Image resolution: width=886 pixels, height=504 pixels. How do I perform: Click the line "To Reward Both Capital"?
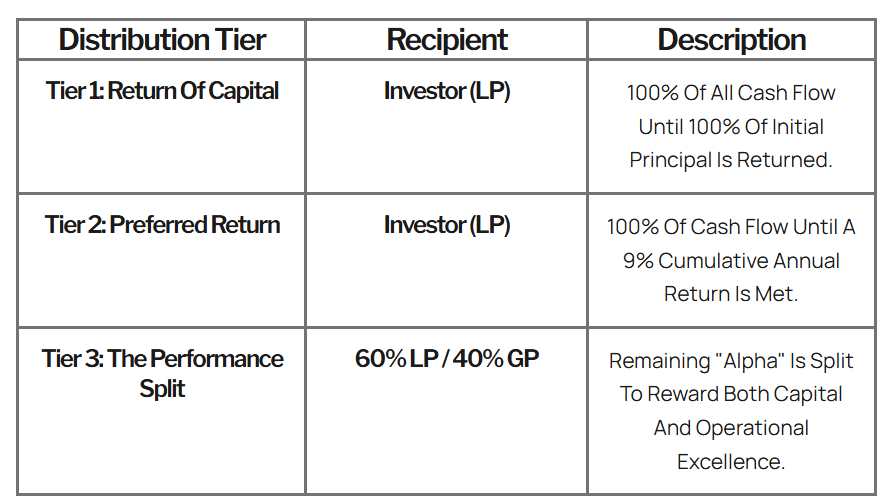pyautogui.click(x=731, y=394)
